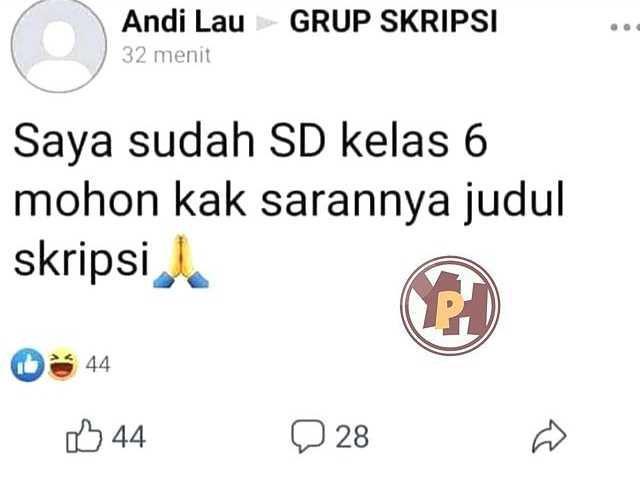The image size is (640, 480).
Task: View the 44 reactions list beside the emojis
Action: [x=98, y=364]
